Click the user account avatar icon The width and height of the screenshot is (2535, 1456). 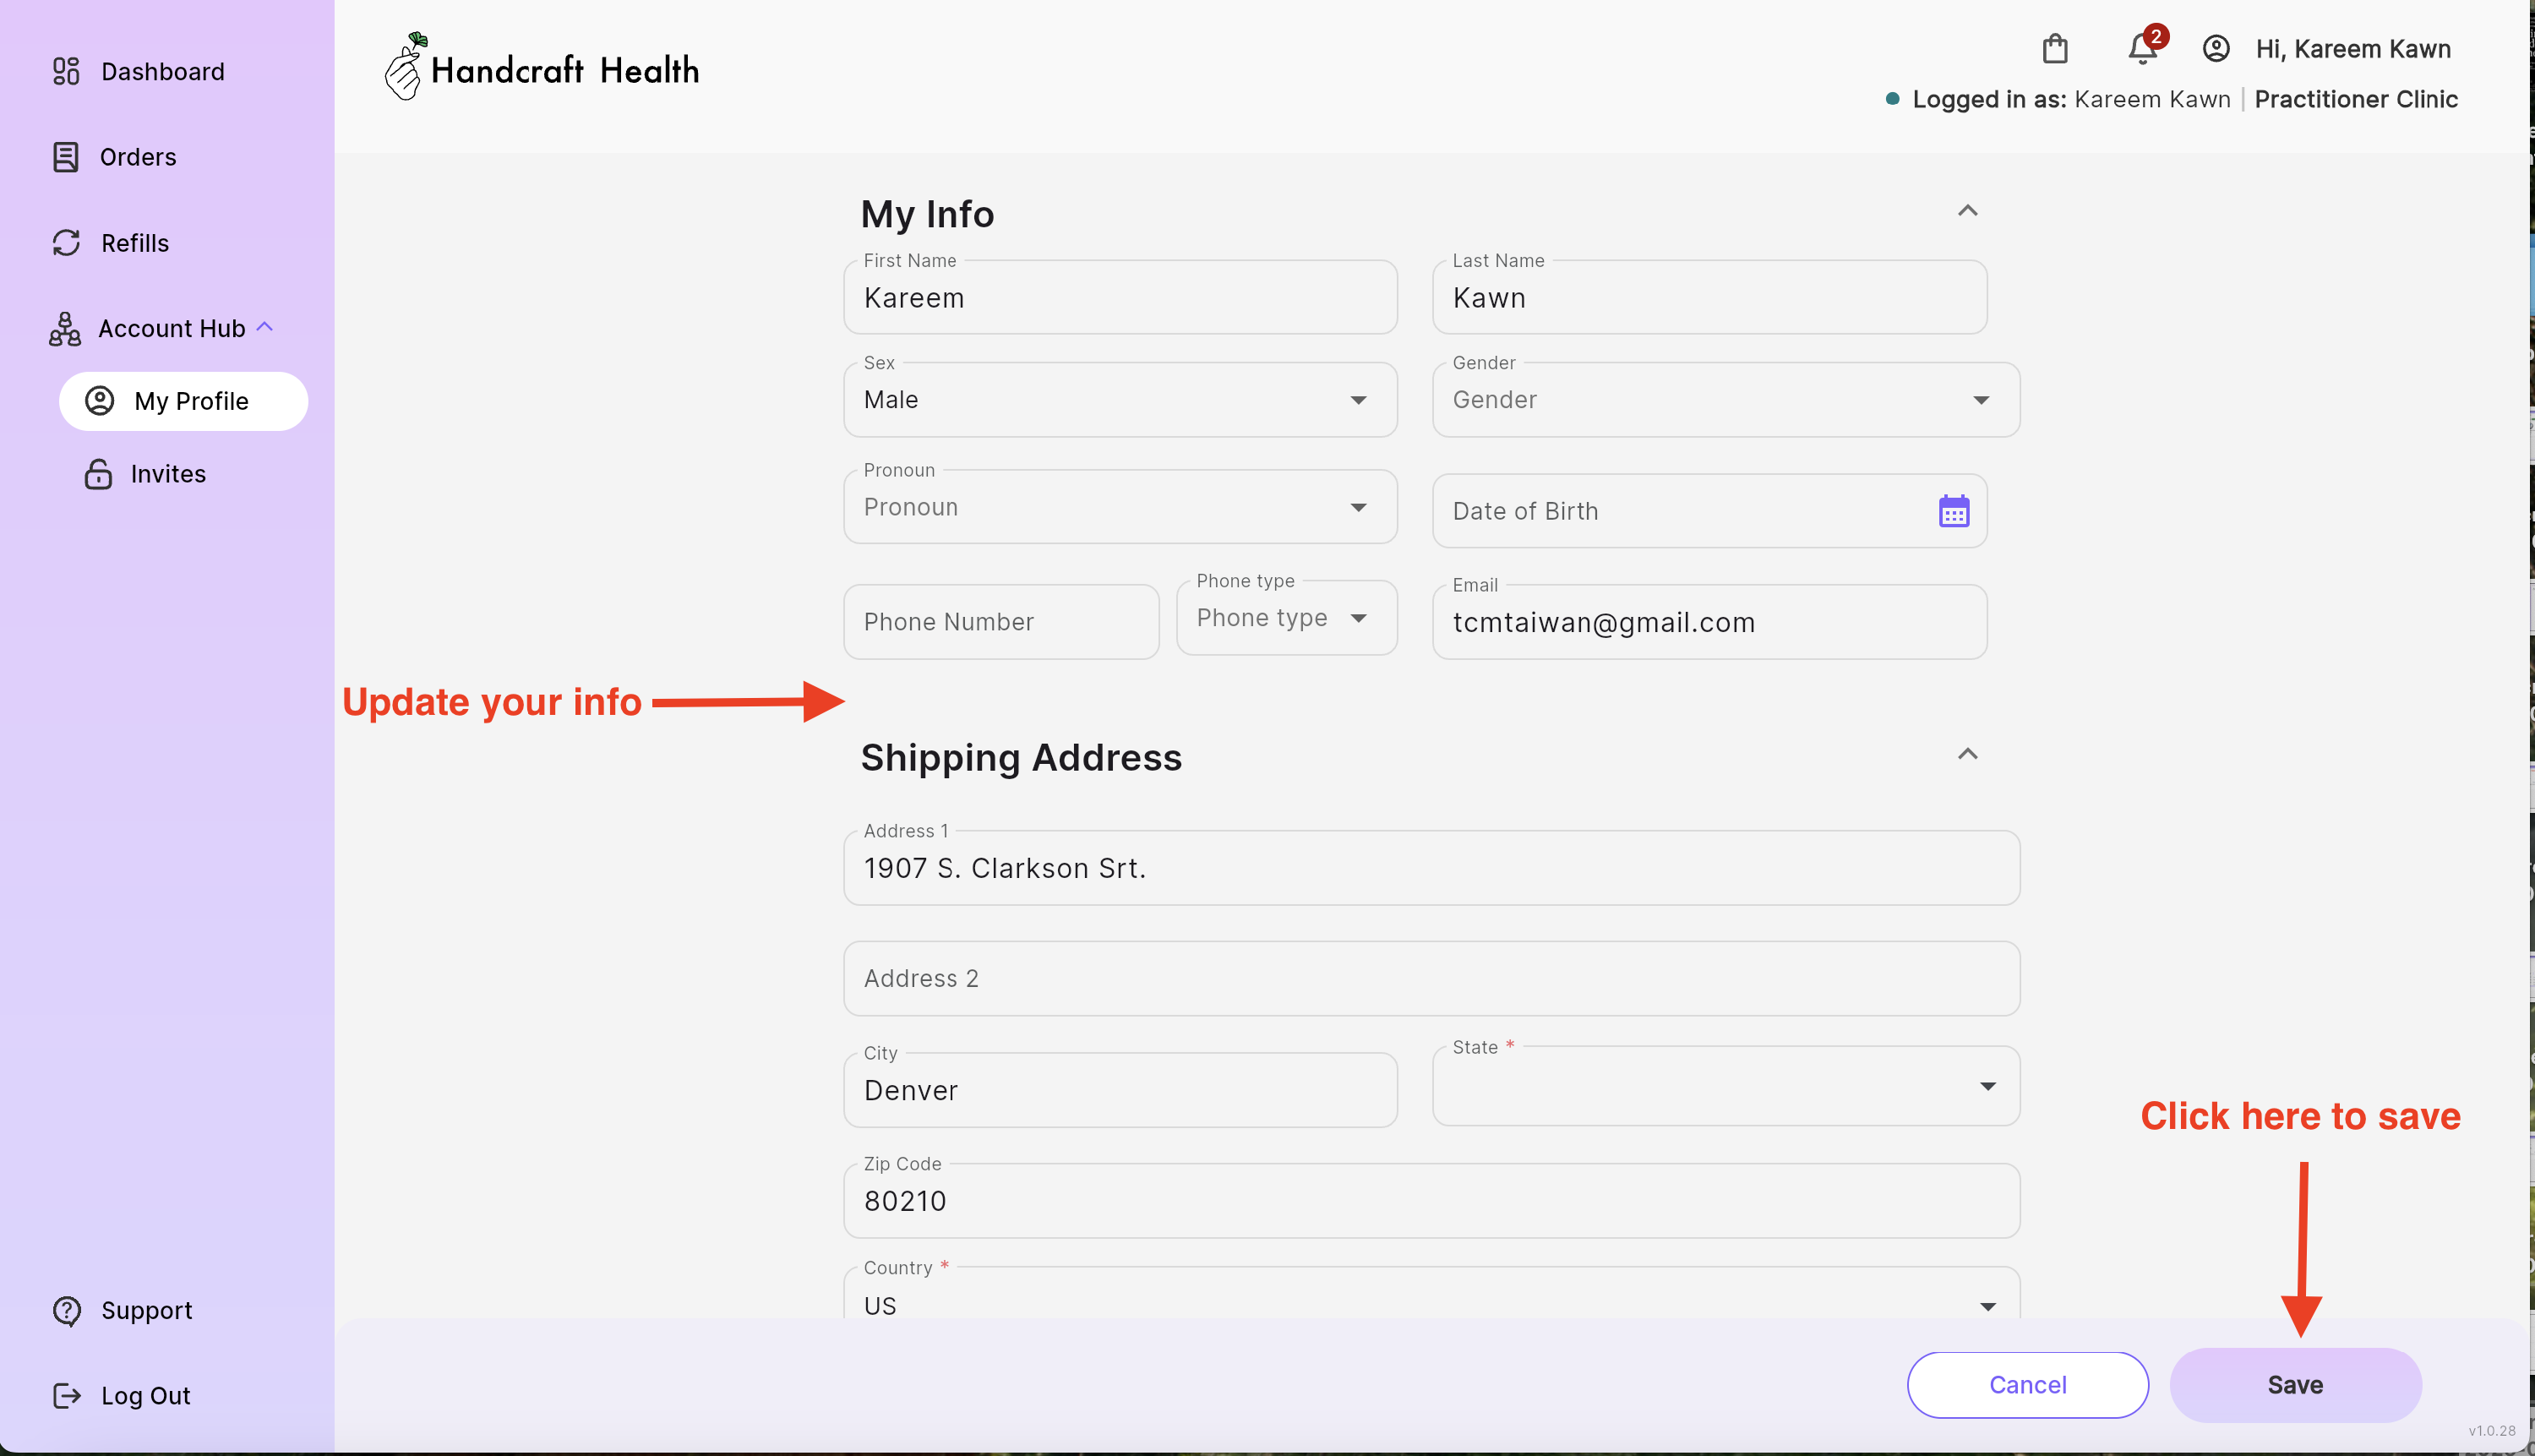[x=2215, y=48]
